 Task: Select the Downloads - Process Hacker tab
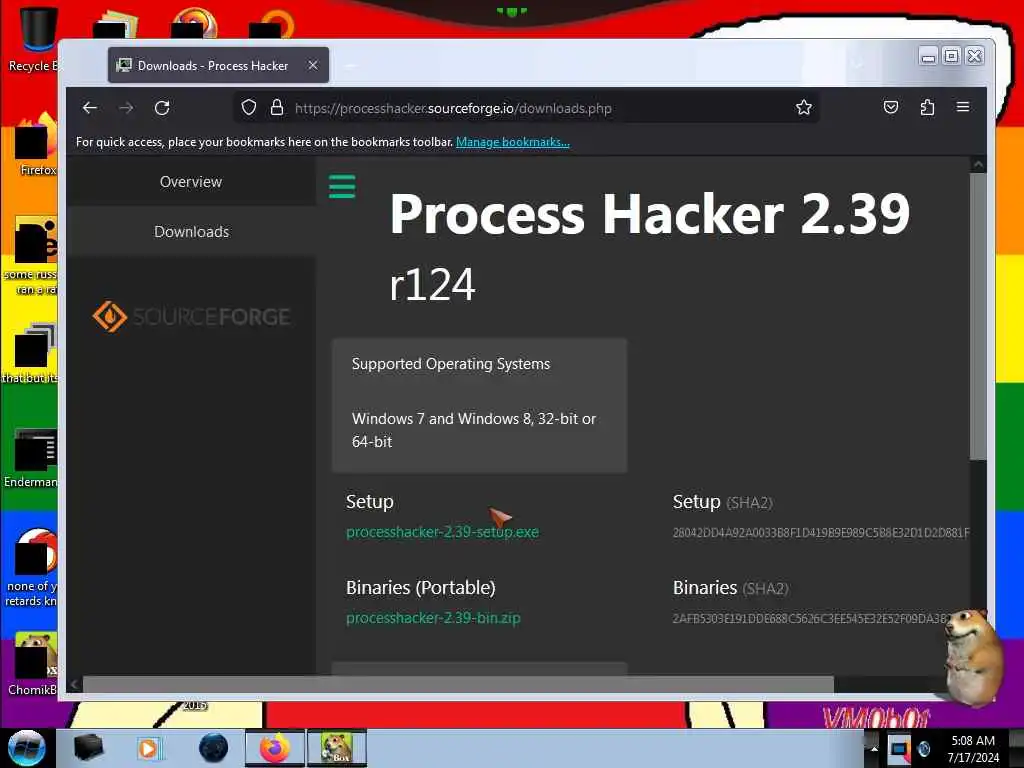coord(218,65)
